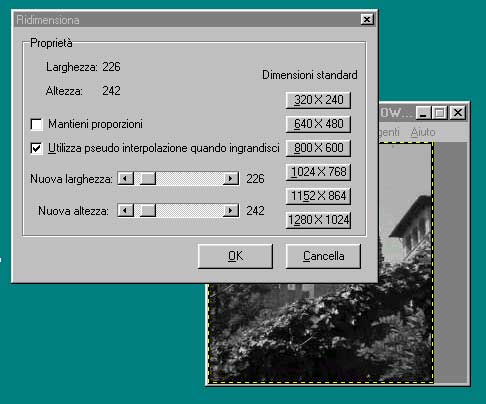Click the Nuova altezza slider thumb

pos(148,211)
